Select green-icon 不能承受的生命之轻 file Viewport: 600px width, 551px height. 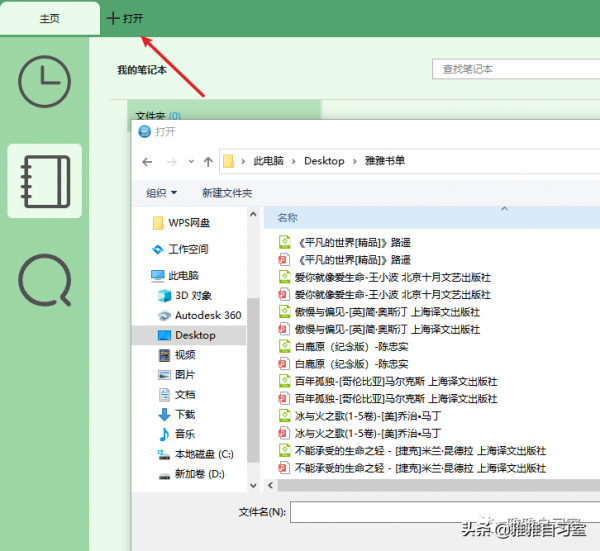(412, 451)
